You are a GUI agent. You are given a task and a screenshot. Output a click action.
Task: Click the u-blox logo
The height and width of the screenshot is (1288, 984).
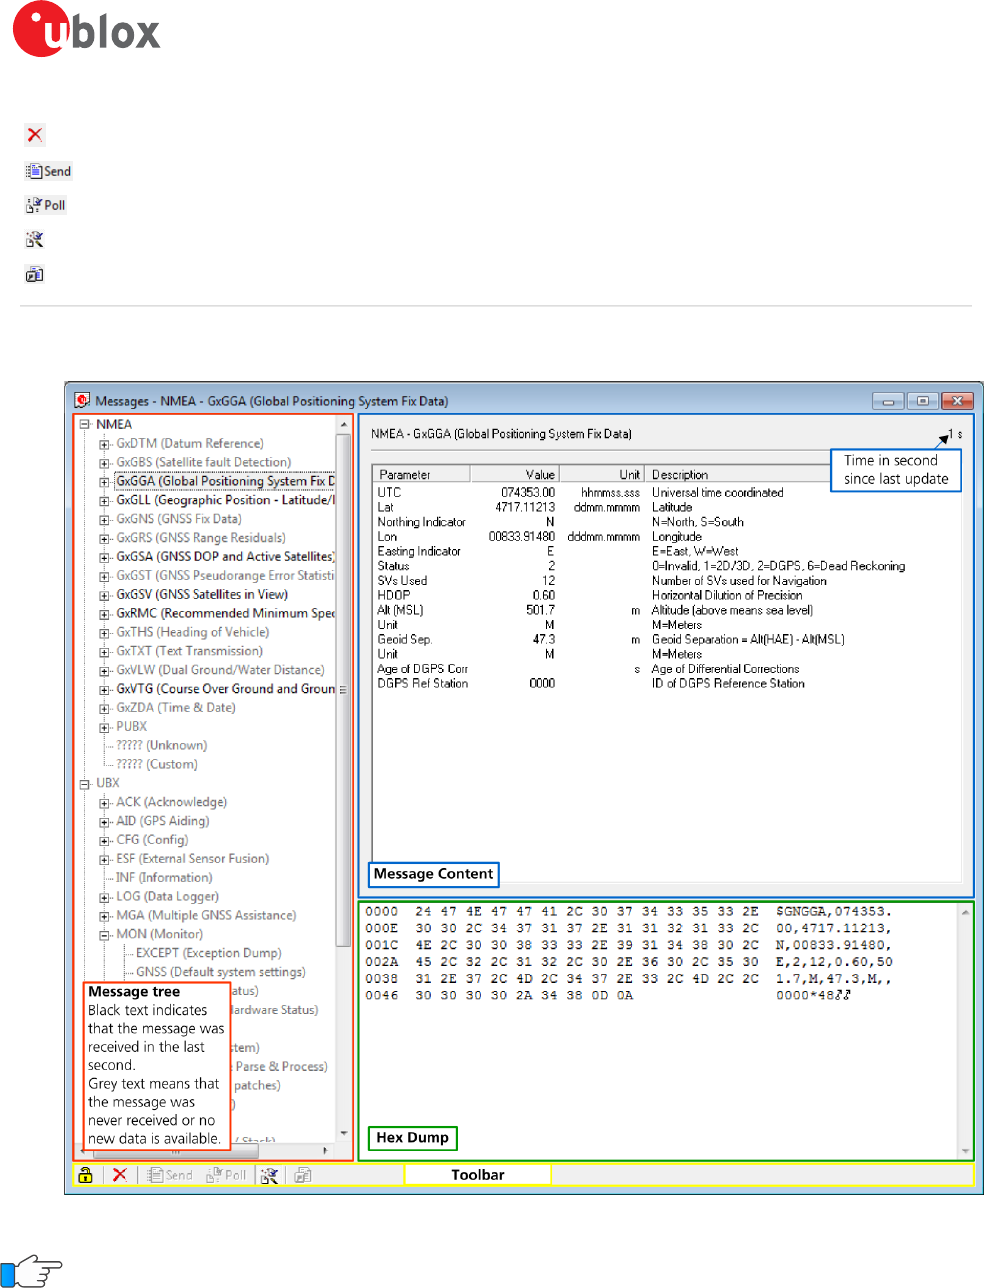(86, 30)
